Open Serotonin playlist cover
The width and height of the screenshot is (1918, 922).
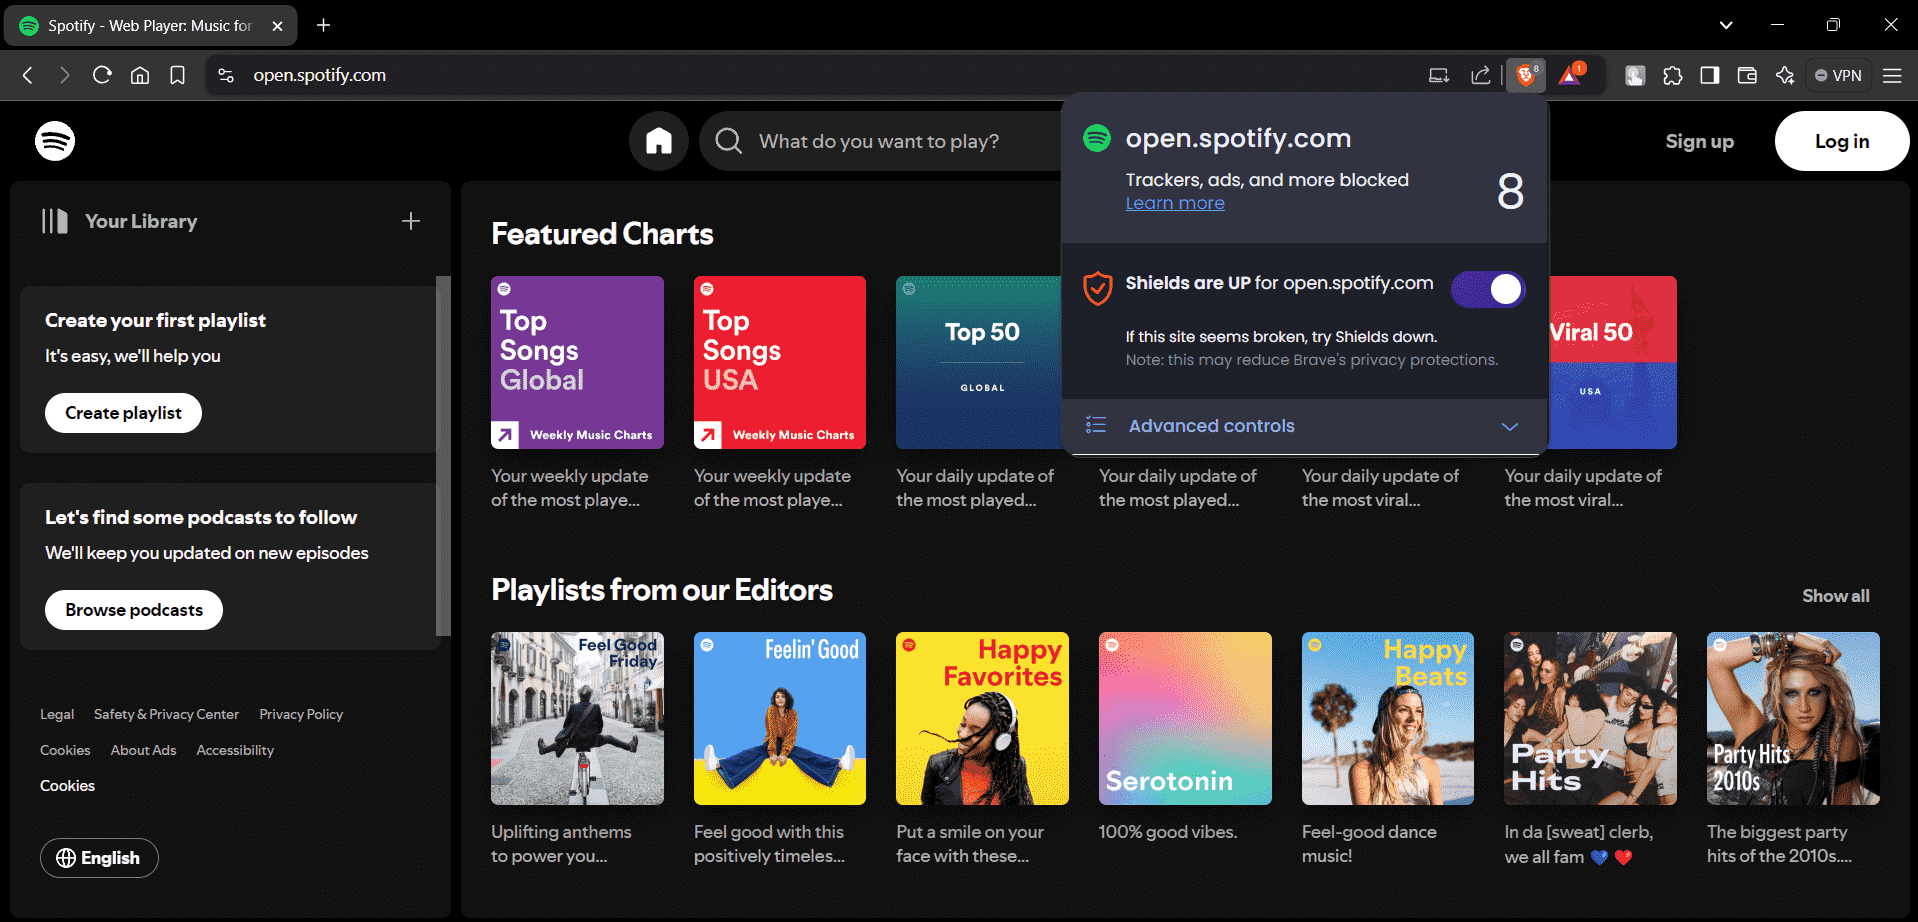pos(1185,718)
